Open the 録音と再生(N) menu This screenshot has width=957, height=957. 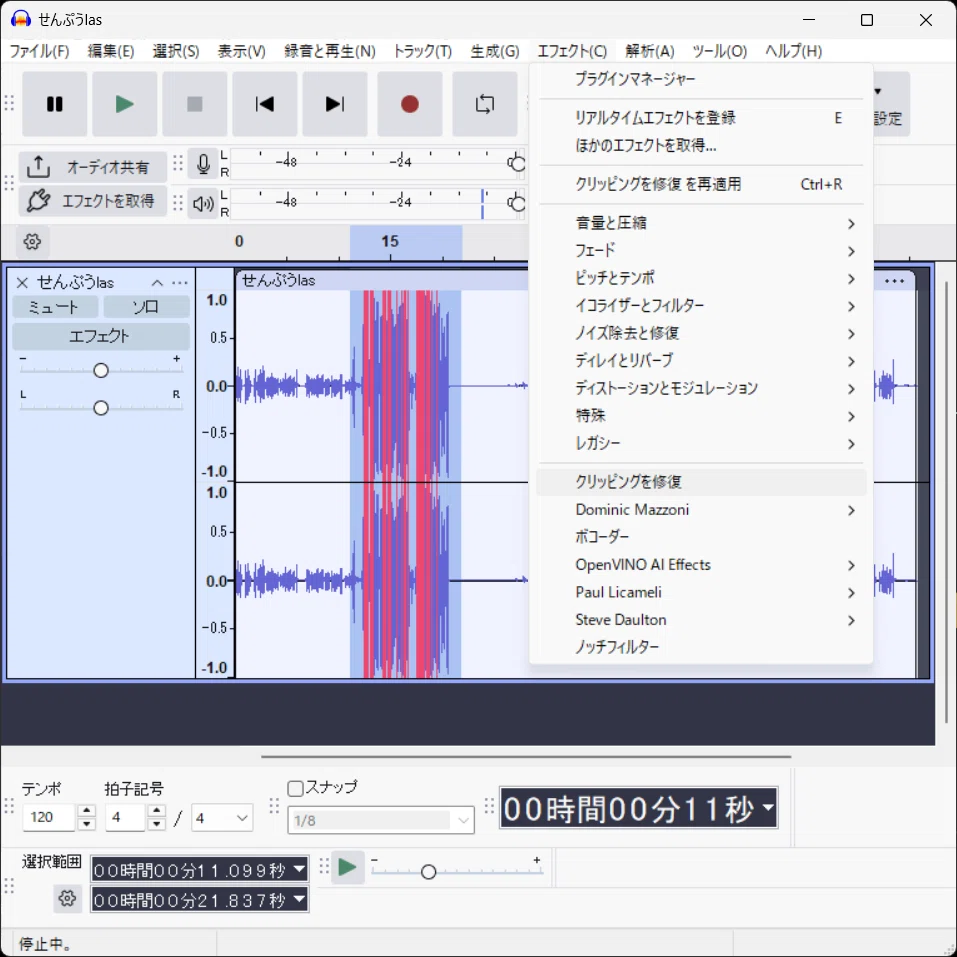(330, 51)
